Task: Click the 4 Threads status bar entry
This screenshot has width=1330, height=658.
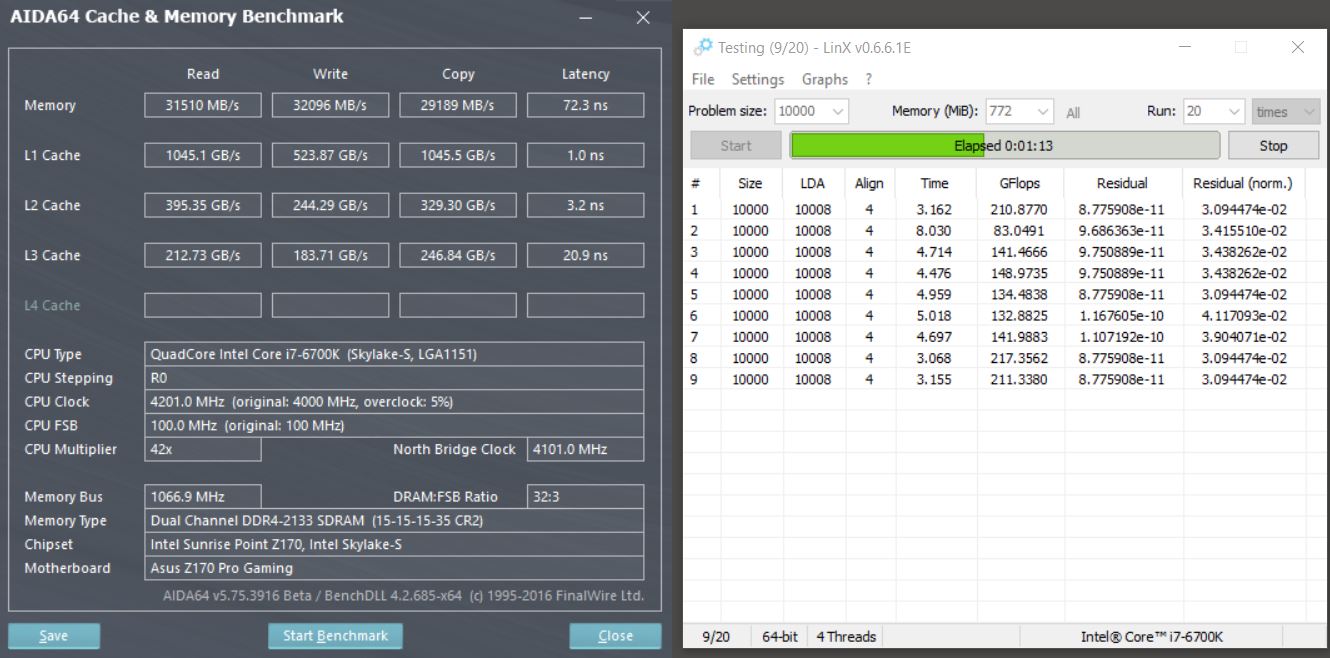Action: 846,637
